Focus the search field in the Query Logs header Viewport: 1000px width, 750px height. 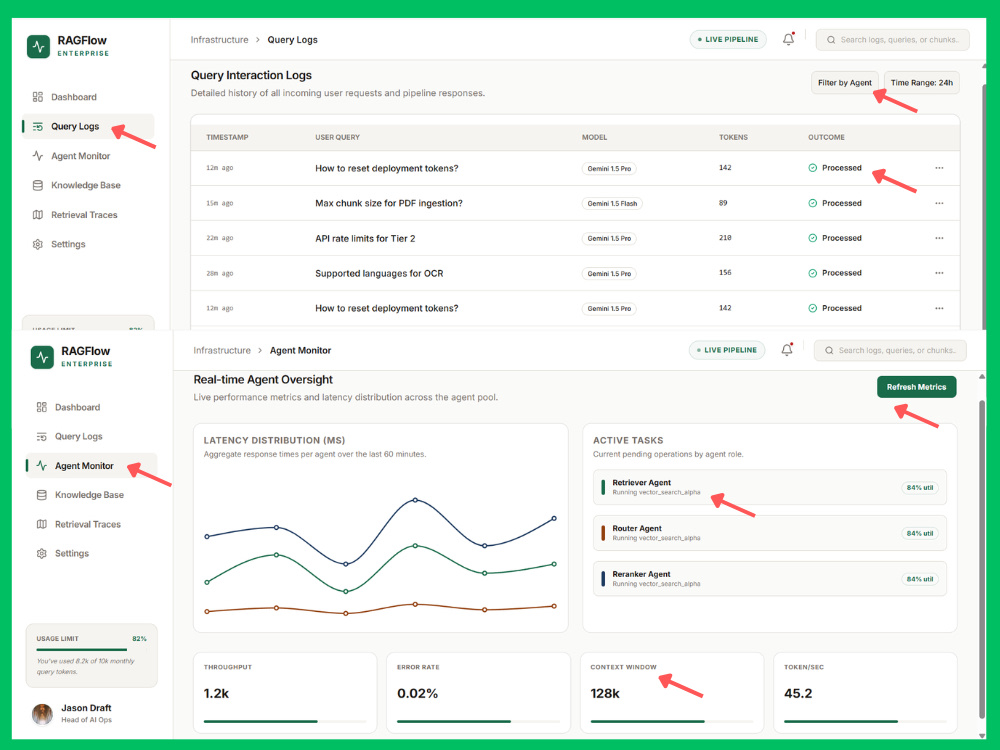tap(892, 40)
